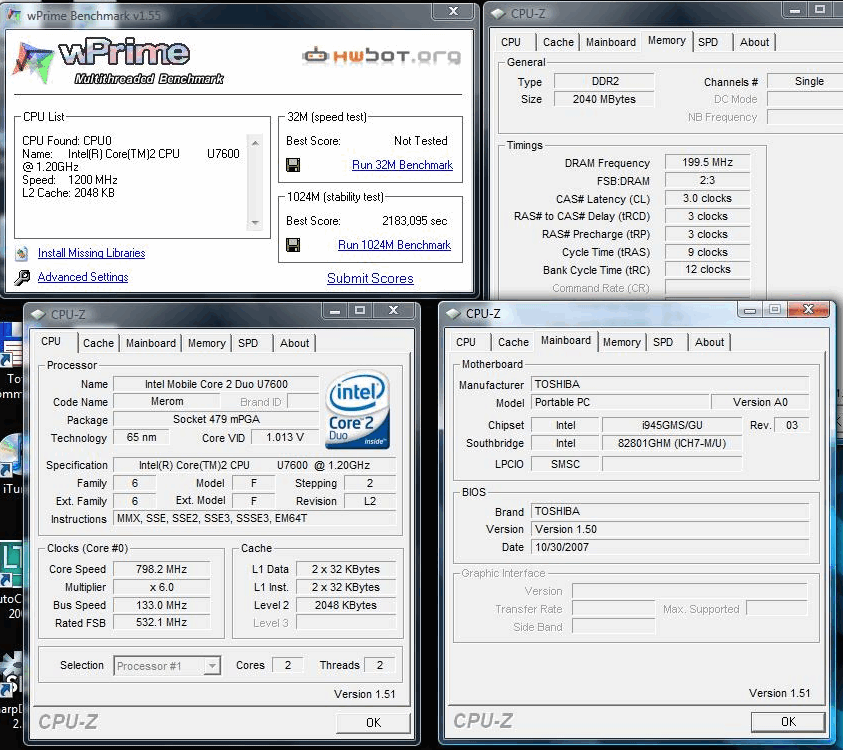Screen dimensions: 843x750
Task: Run the 1024M Benchmark
Action: pos(394,245)
